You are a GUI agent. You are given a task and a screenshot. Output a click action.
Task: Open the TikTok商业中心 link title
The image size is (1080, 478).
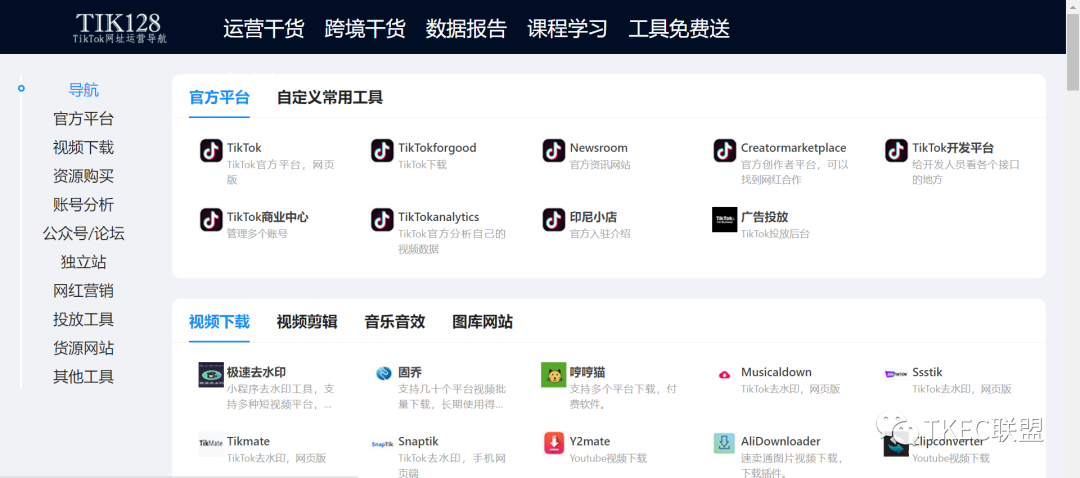click(267, 218)
